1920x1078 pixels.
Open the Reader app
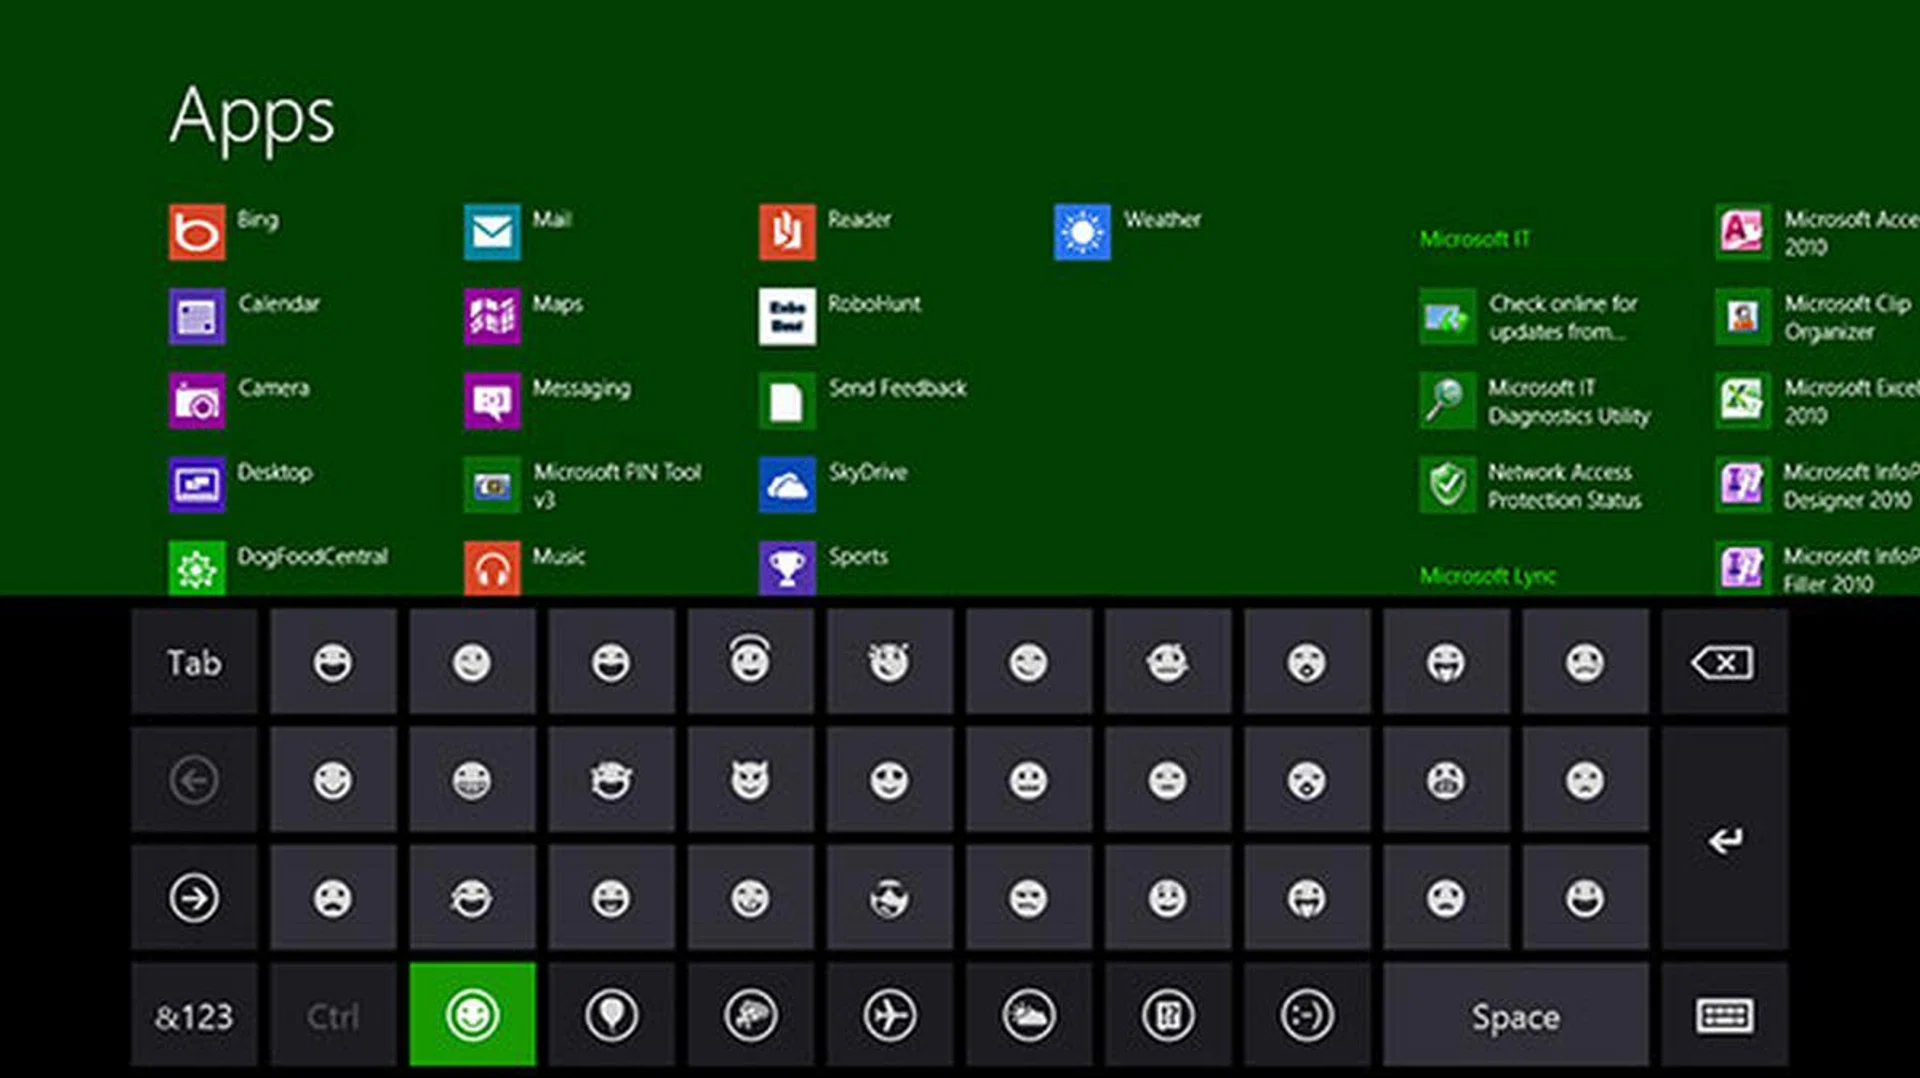(x=787, y=232)
